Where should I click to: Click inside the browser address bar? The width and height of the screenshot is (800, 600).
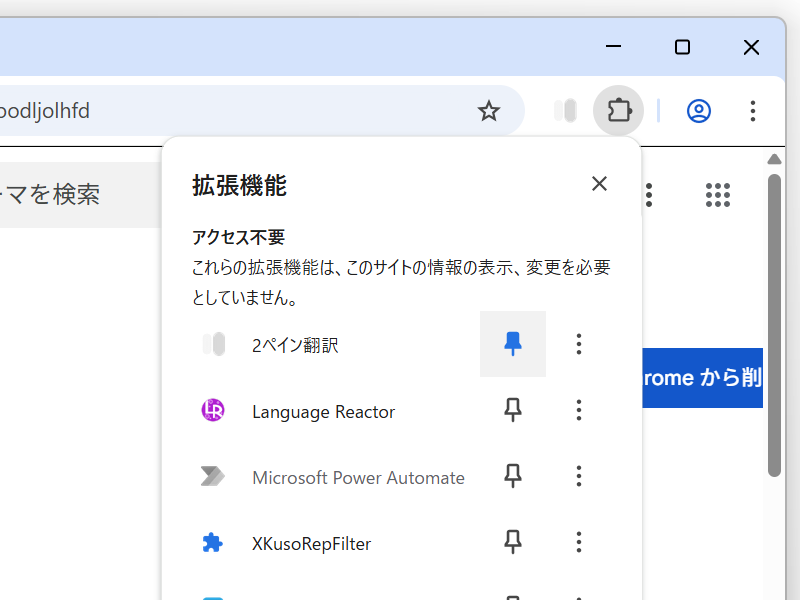coord(200,111)
